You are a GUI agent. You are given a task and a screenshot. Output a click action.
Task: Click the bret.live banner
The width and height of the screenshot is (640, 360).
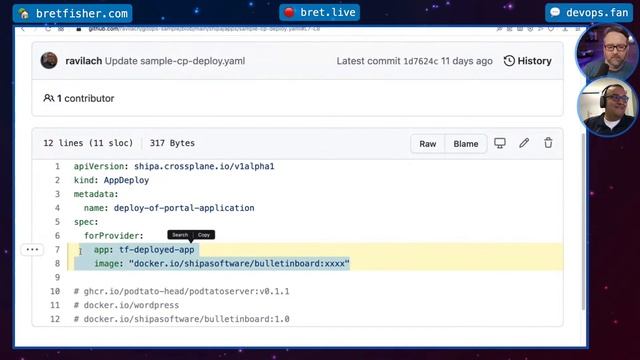tap(320, 12)
